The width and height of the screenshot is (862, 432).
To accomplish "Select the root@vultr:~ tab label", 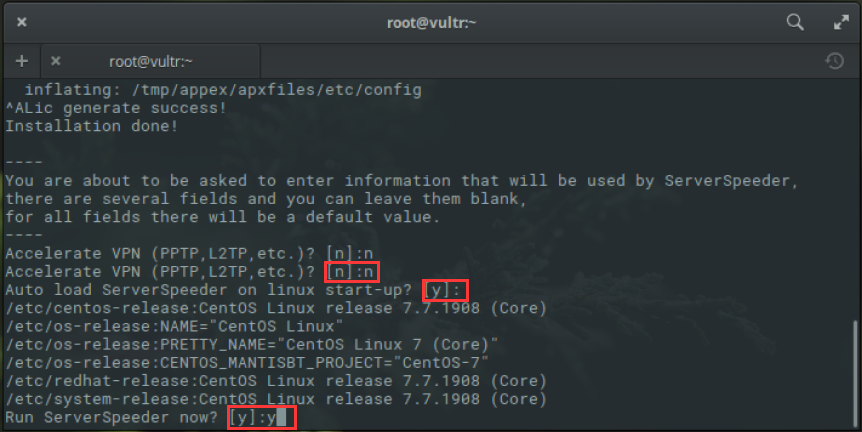I will tap(151, 62).
